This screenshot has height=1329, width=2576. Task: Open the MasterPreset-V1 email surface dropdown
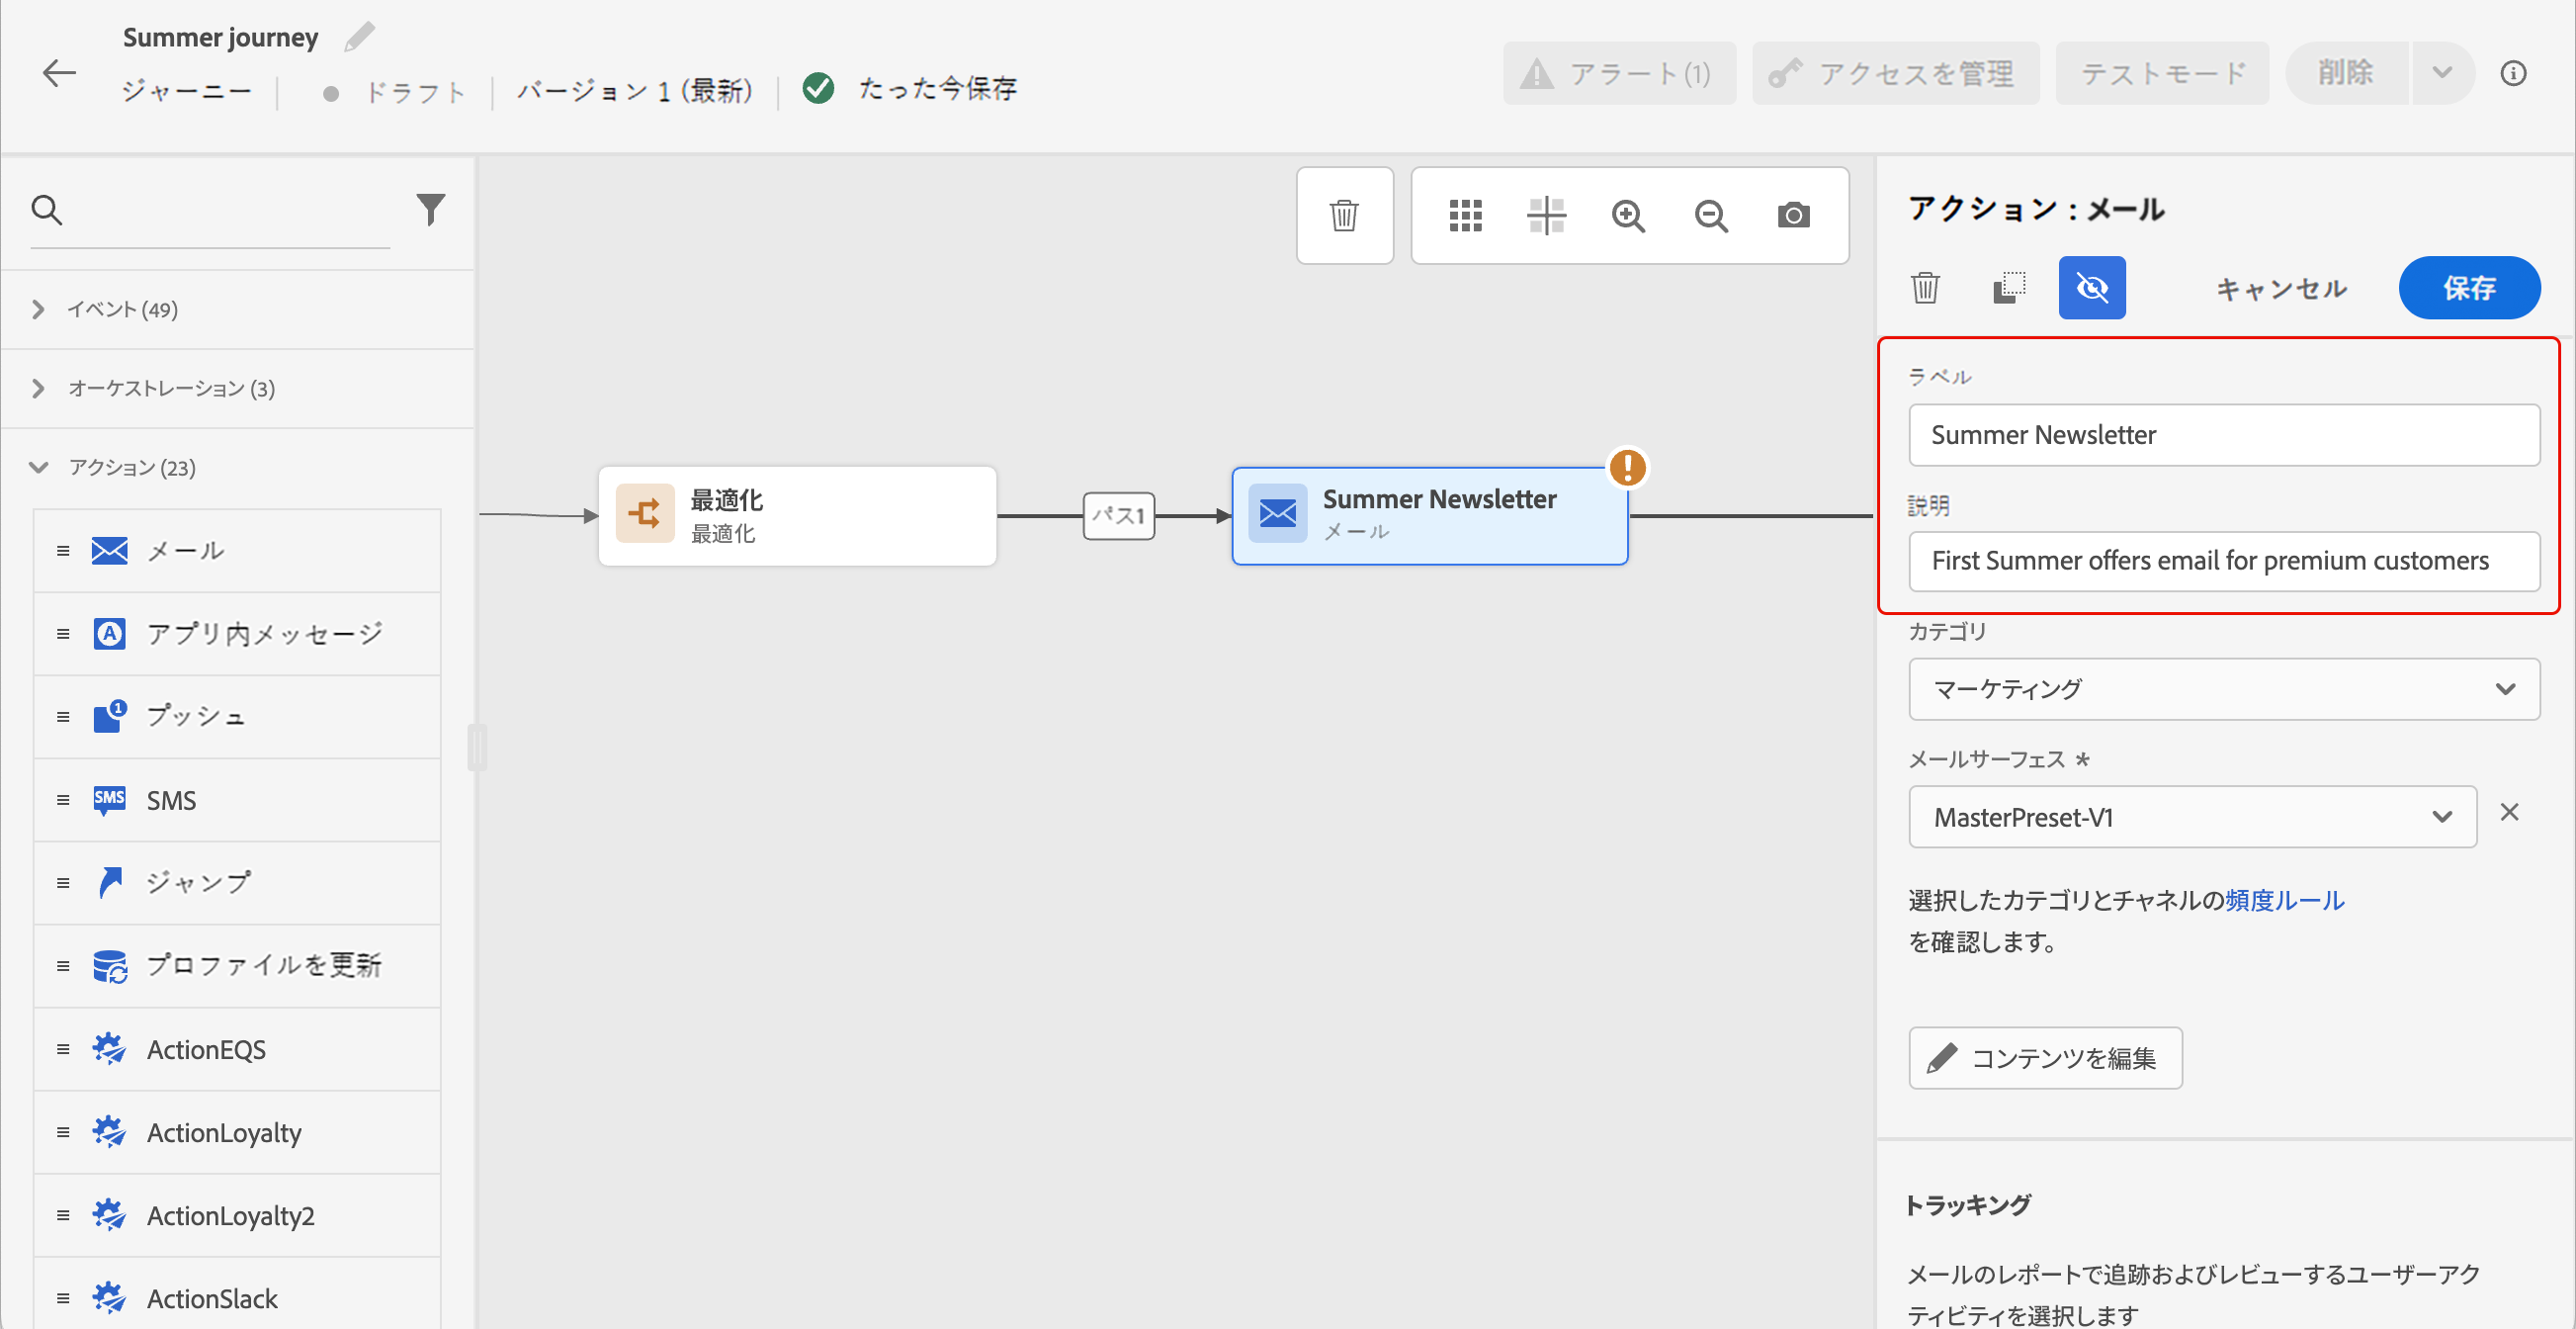(2191, 817)
